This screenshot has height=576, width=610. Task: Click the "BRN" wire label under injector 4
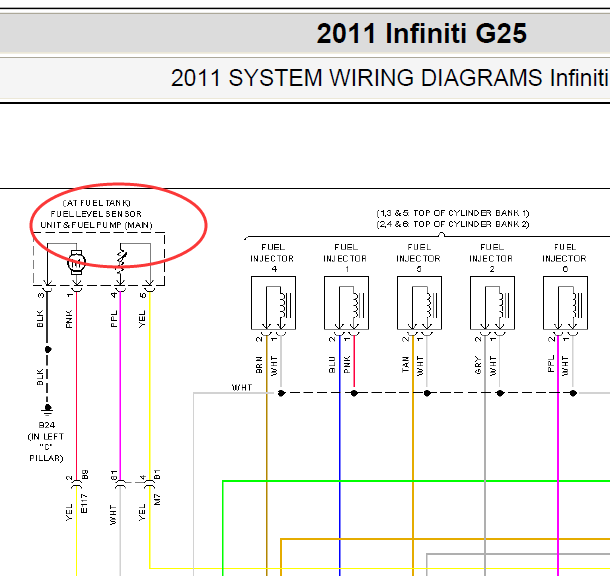click(x=259, y=365)
